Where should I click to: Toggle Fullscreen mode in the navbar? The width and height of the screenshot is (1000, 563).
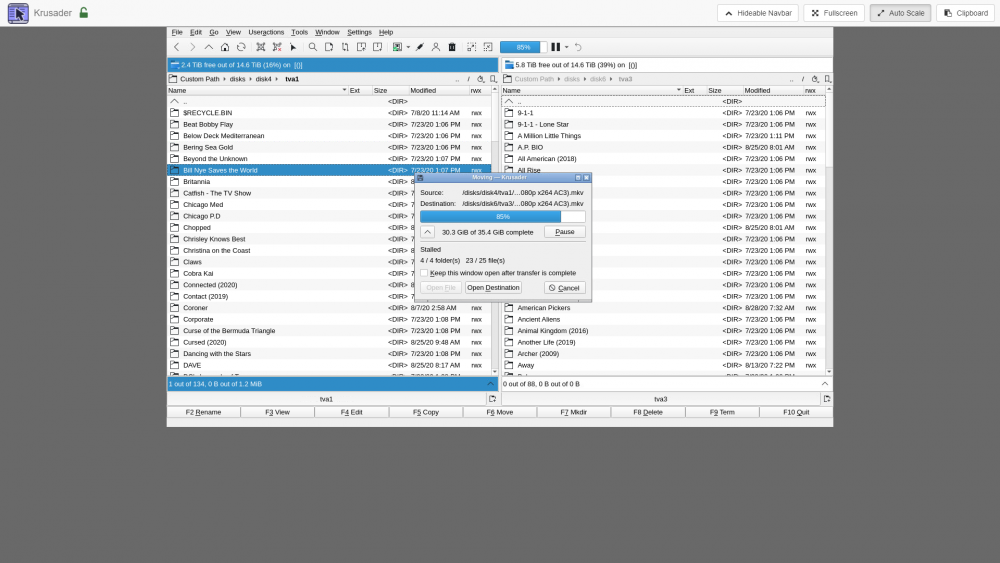[x=834, y=13]
